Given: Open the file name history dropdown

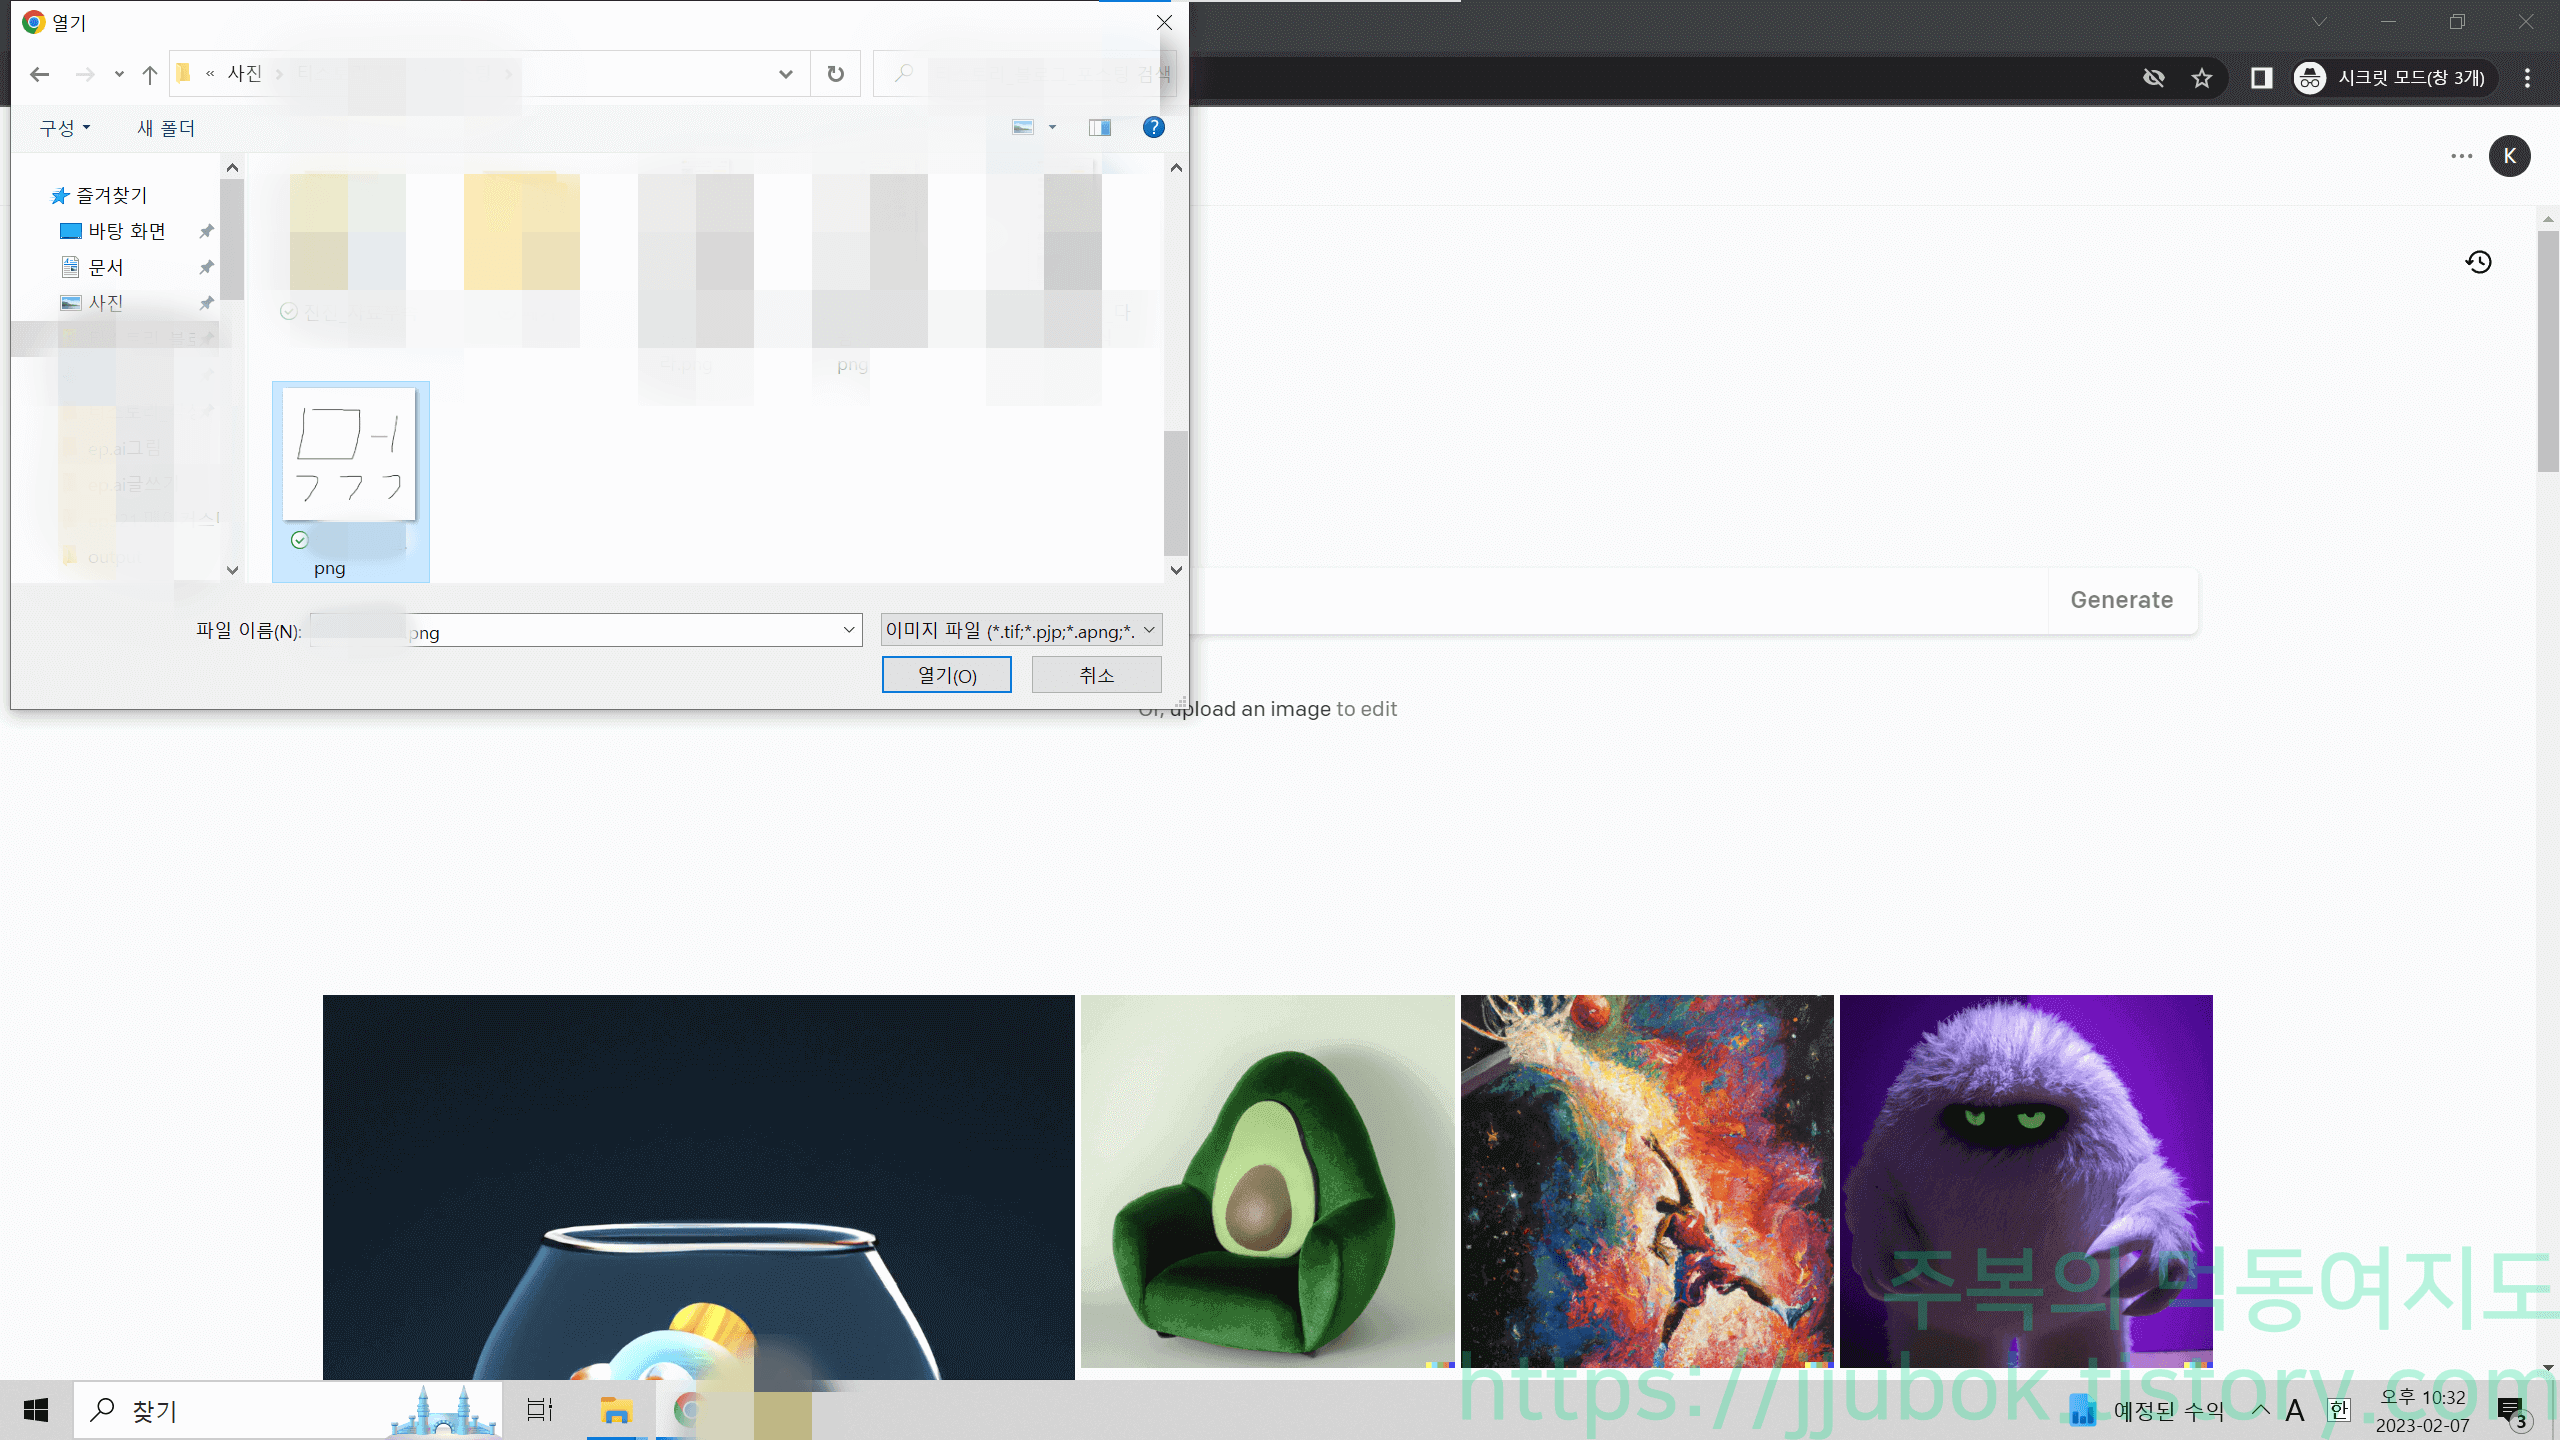Looking at the screenshot, I should [848, 630].
